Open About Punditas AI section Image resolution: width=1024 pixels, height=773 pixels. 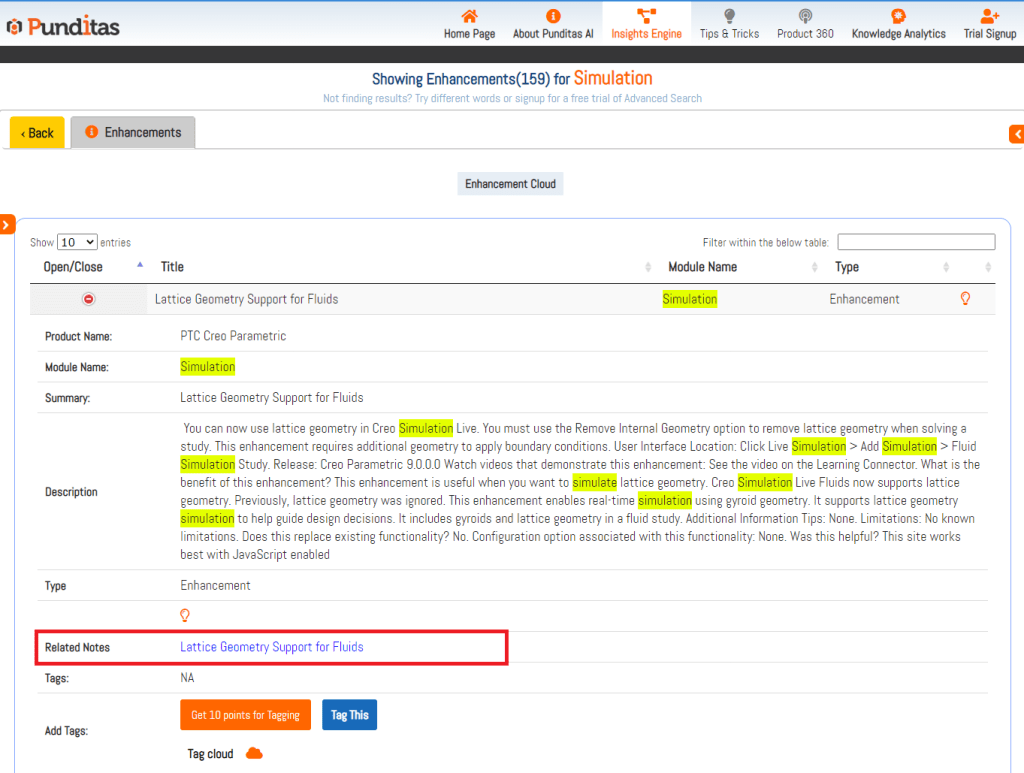tap(553, 24)
